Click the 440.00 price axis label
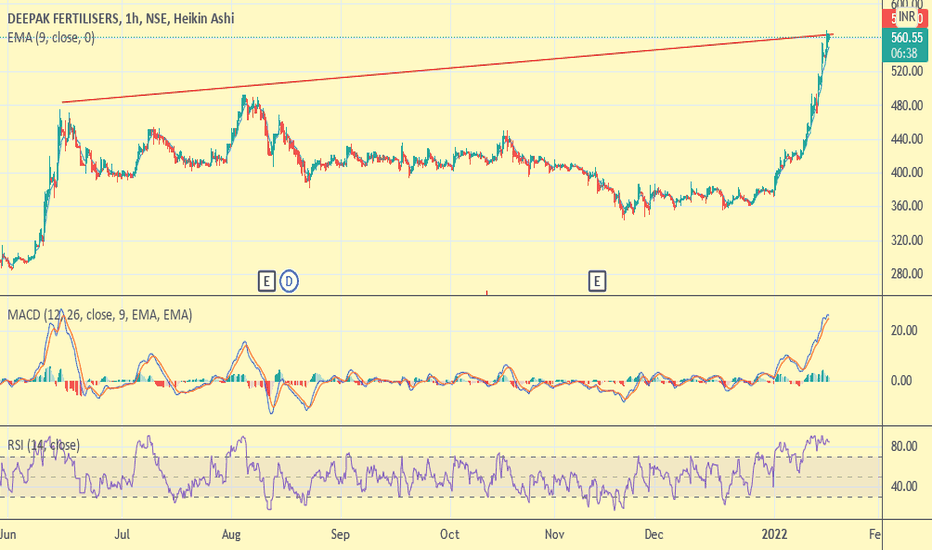The width and height of the screenshot is (932, 550). tap(906, 139)
